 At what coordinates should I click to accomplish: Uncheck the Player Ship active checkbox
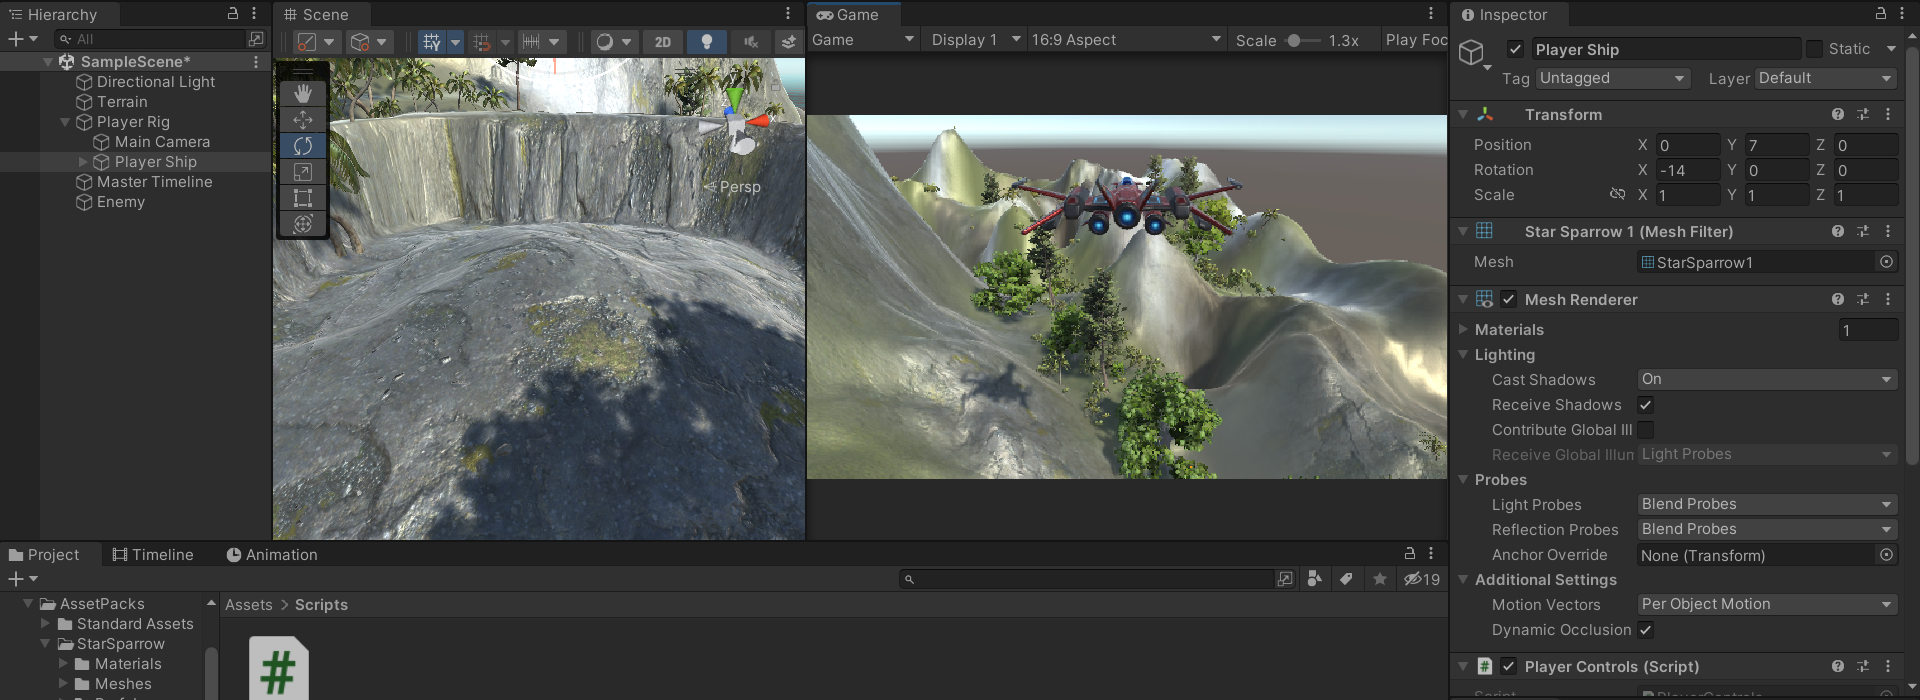(x=1516, y=49)
